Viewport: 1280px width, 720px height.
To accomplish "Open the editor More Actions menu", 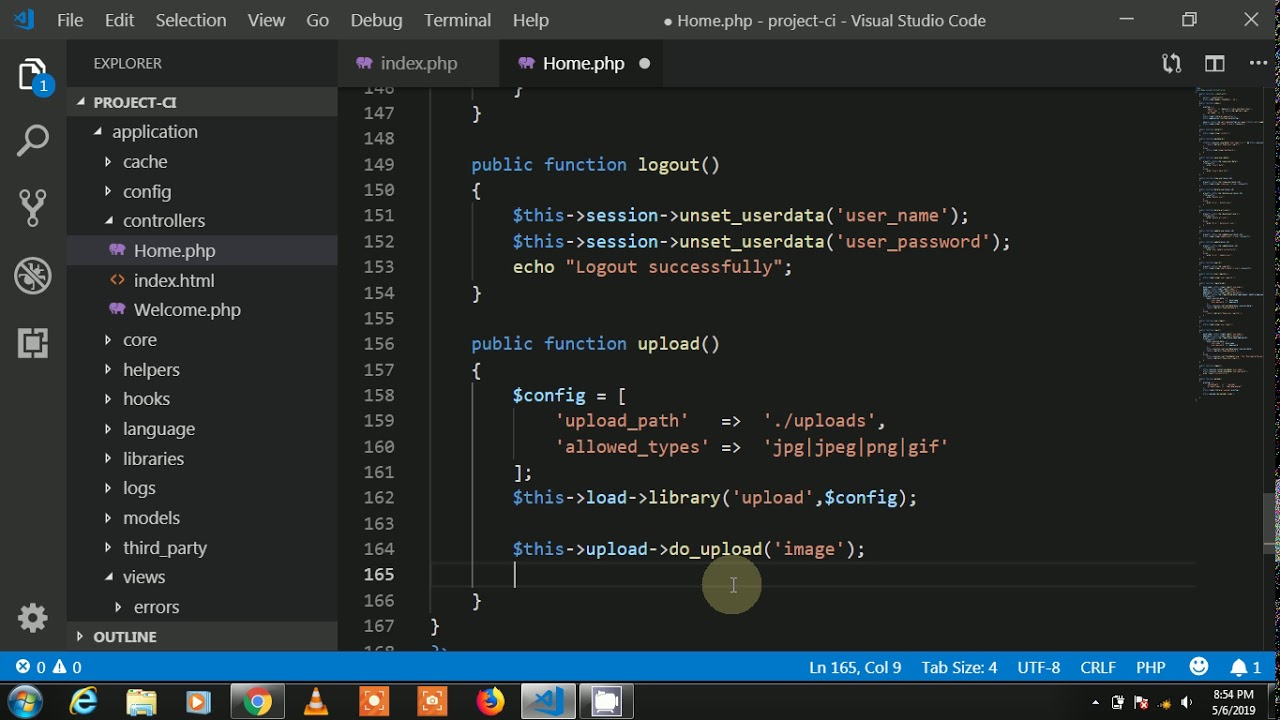I will pos(1258,64).
